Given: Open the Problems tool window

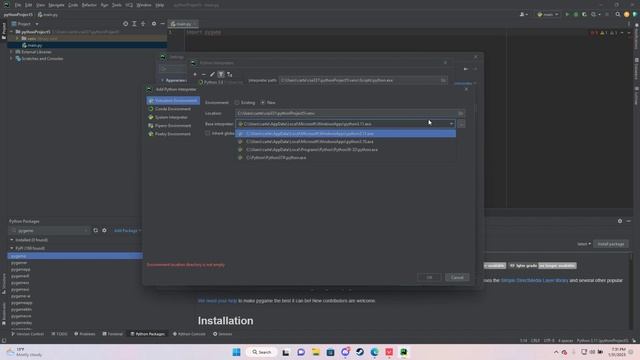Looking at the screenshot, I should coord(85,334).
